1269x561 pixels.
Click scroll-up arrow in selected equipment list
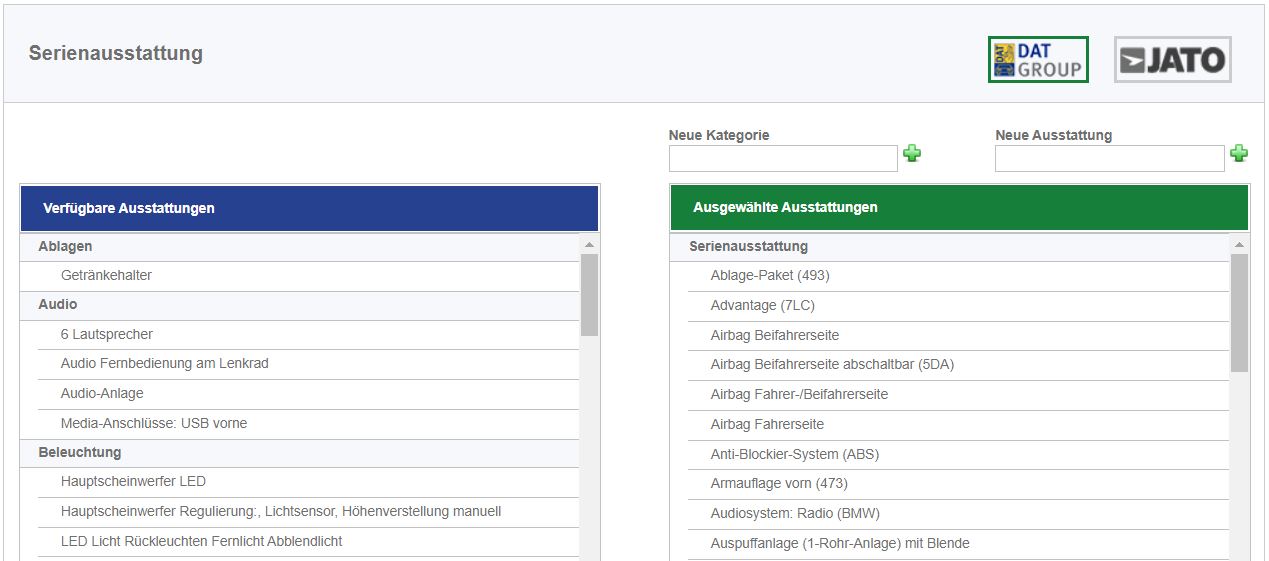point(1240,244)
